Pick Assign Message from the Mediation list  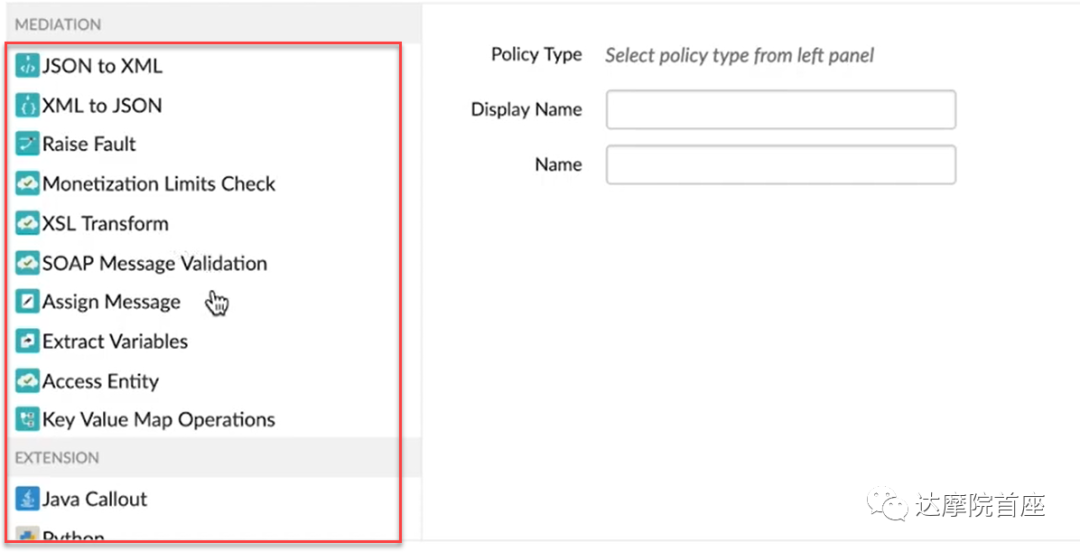coord(111,302)
